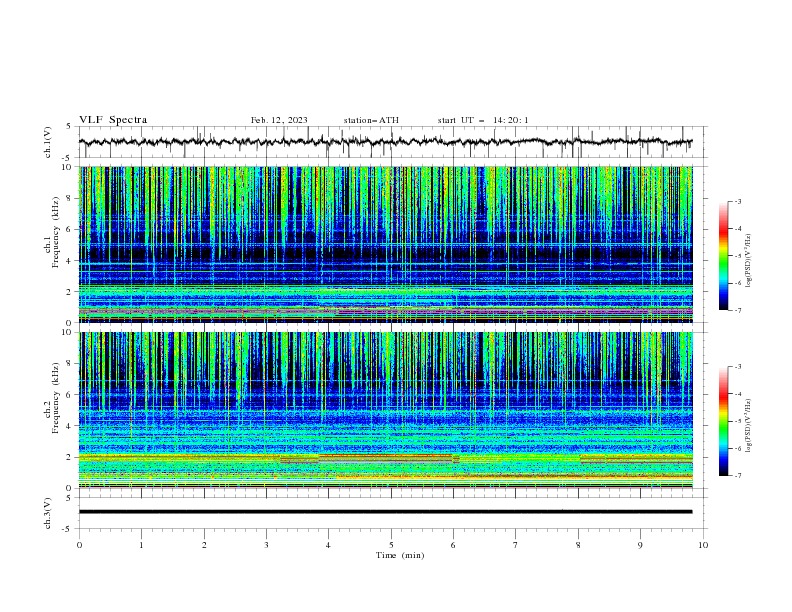Click the ch.1 Frequency (kHz) axis label
Screen dimensions: 792x612
(x=52, y=232)
